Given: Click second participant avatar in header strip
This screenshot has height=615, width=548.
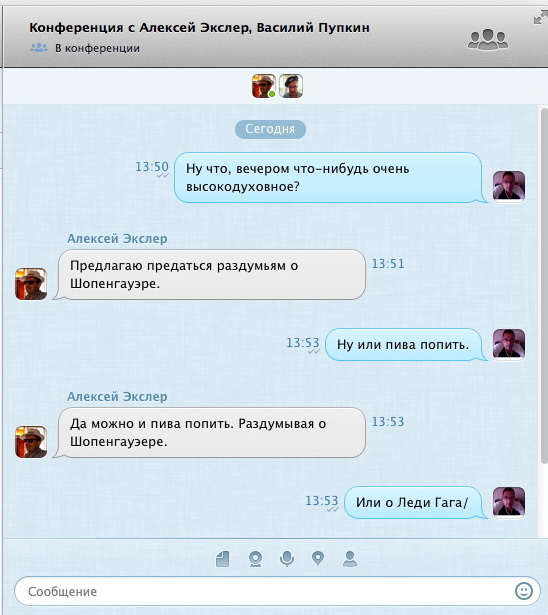Looking at the screenshot, I should 291,86.
